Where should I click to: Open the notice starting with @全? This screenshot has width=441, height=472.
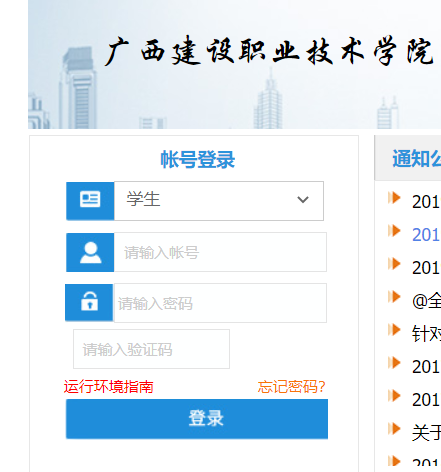(426, 301)
